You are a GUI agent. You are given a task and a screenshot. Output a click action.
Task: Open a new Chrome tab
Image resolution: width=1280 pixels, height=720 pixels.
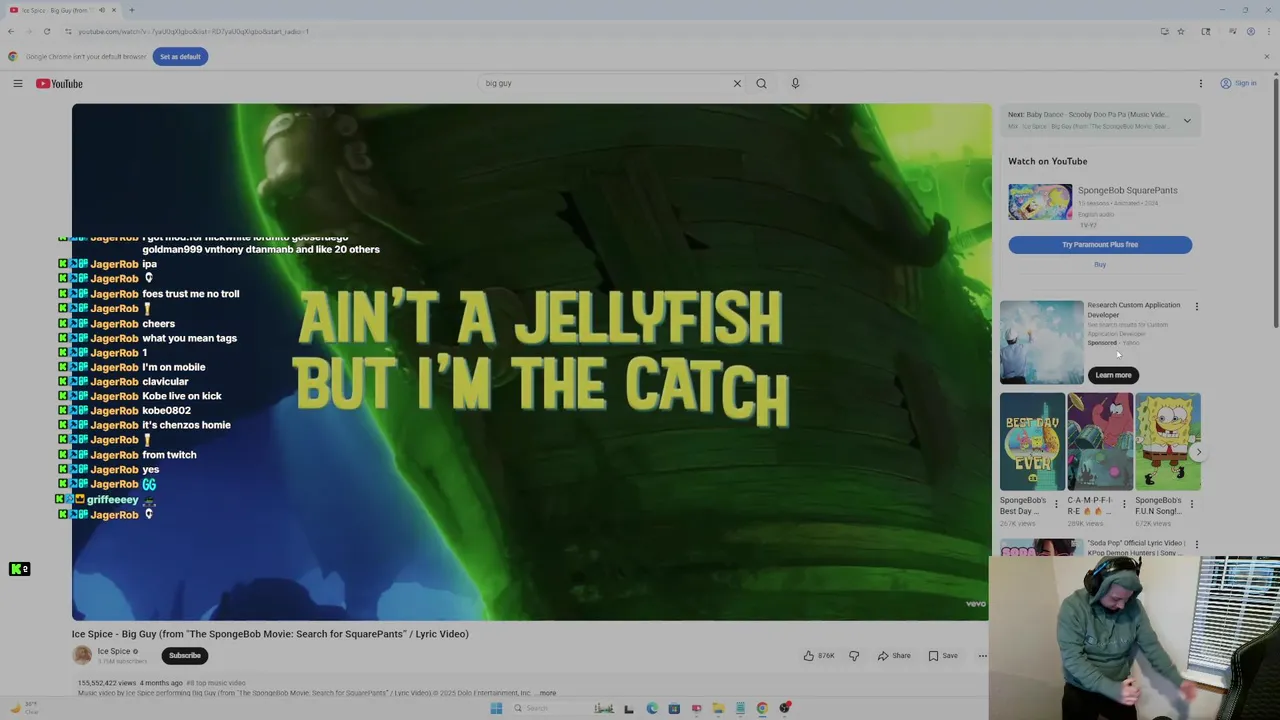click(x=131, y=10)
